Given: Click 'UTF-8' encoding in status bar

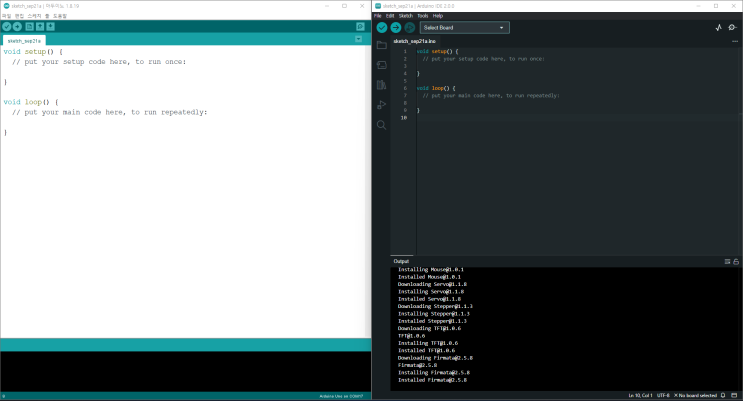Looking at the screenshot, I should (663, 395).
